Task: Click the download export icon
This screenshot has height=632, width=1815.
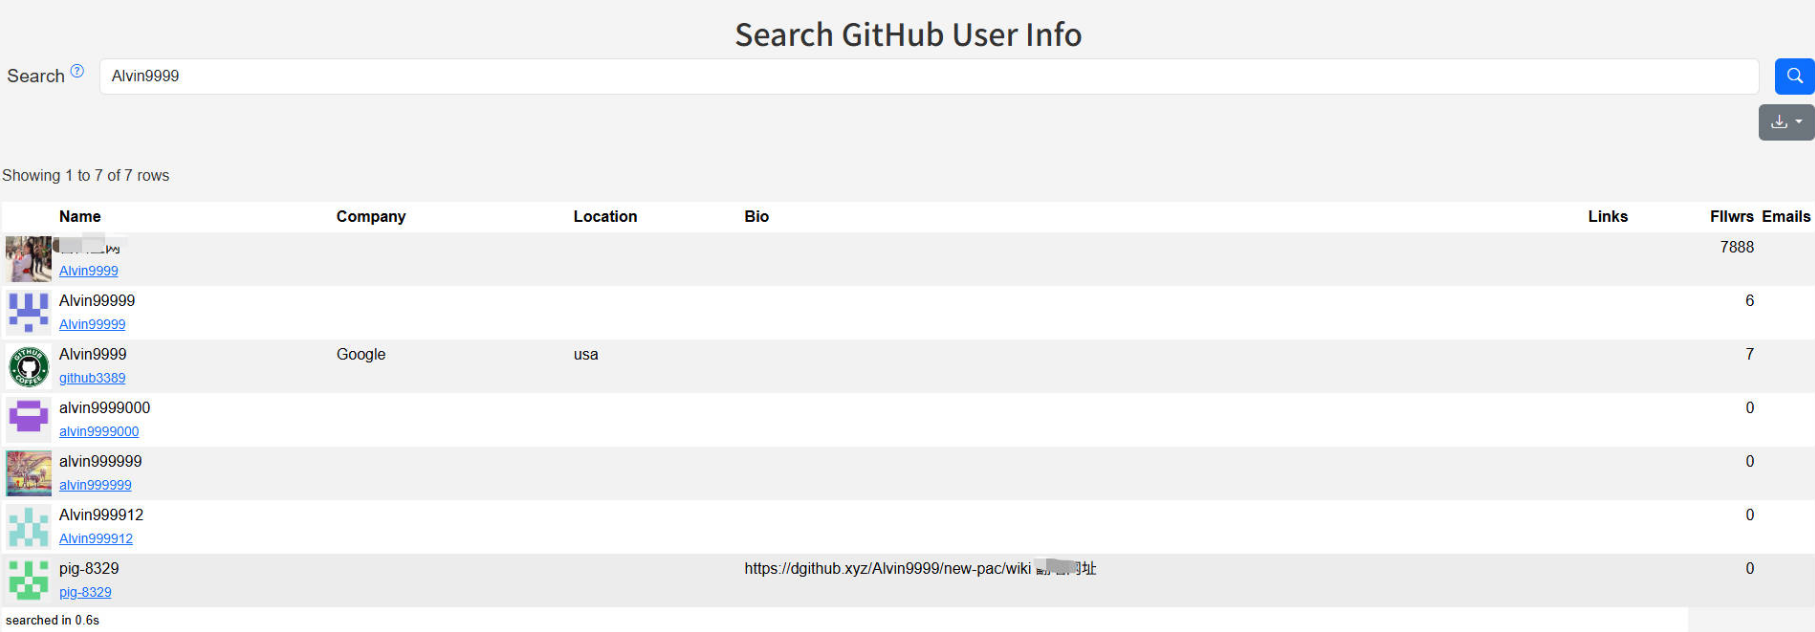Action: (1779, 121)
